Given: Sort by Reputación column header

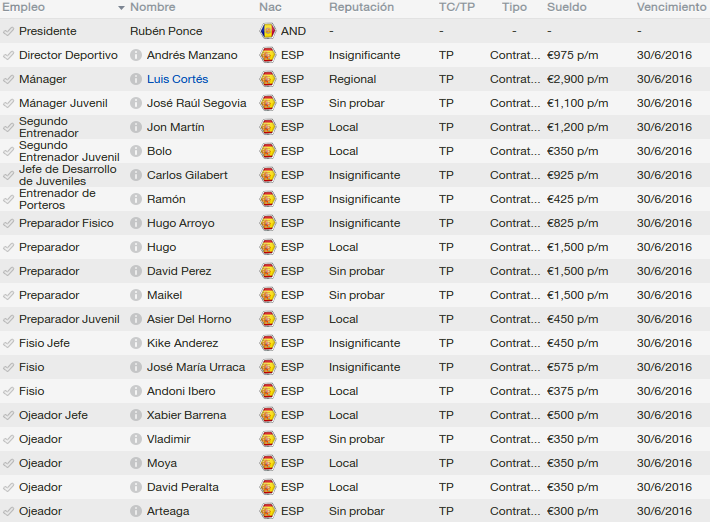Looking at the screenshot, I should click(x=361, y=7).
